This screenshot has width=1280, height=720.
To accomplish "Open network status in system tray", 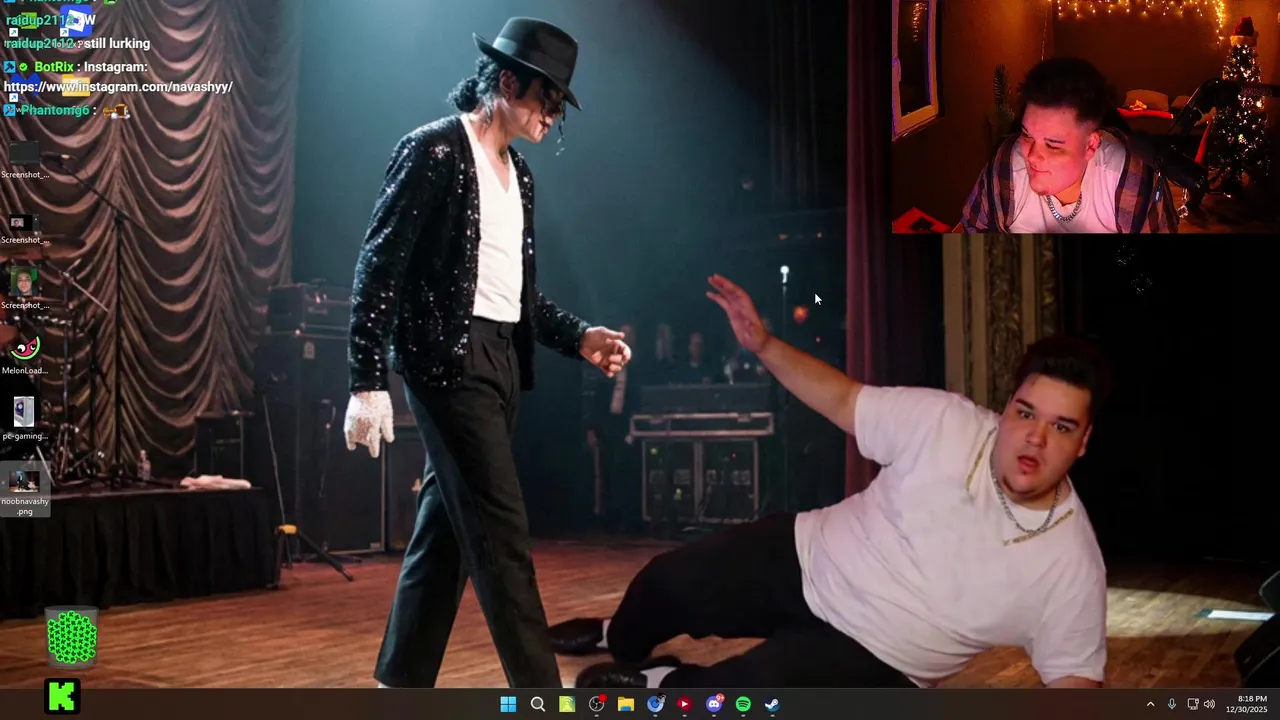I will click(1192, 704).
